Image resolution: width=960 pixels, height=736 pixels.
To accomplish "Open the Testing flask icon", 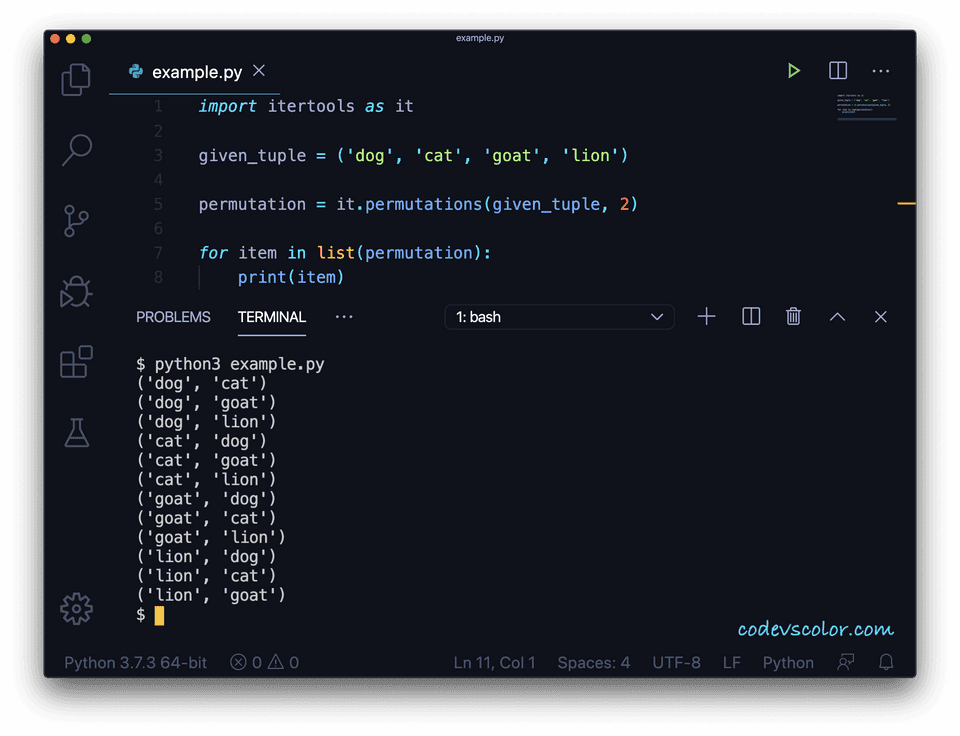I will point(76,433).
